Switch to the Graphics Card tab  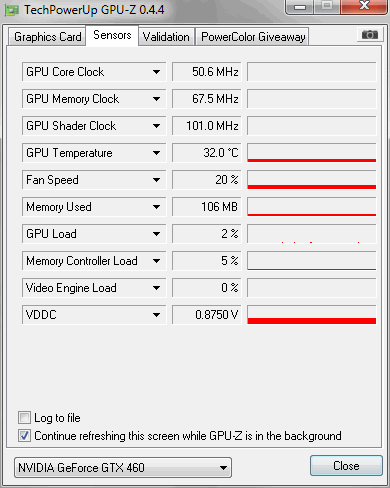click(x=47, y=37)
